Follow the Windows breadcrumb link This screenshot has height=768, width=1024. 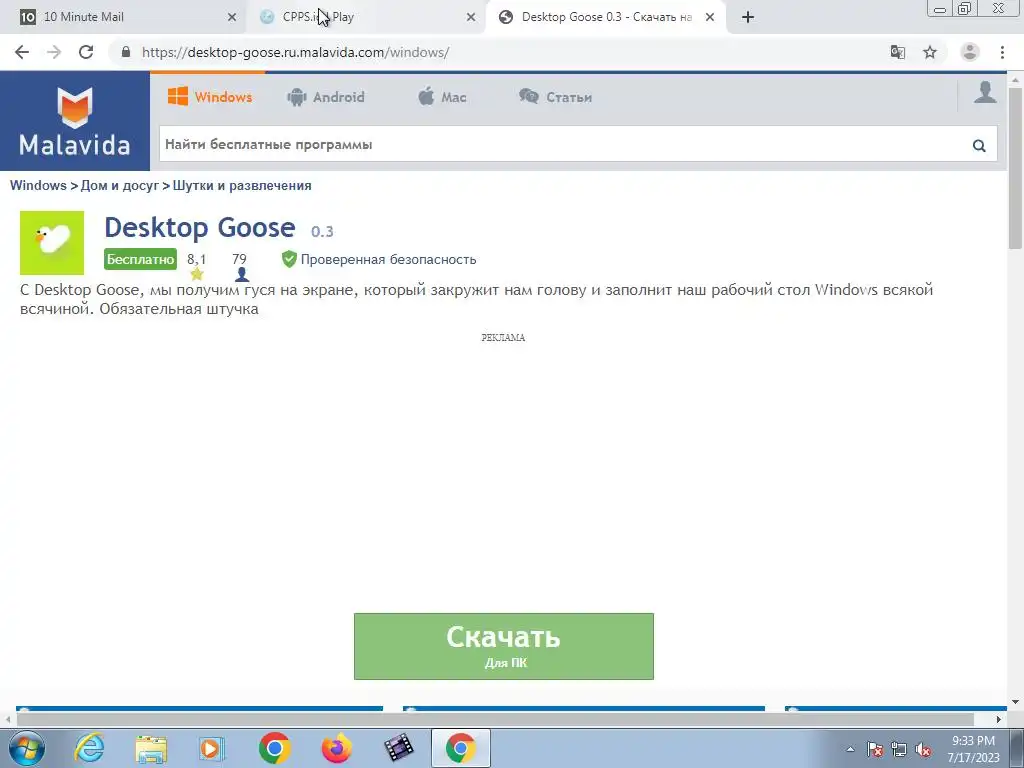pos(38,185)
